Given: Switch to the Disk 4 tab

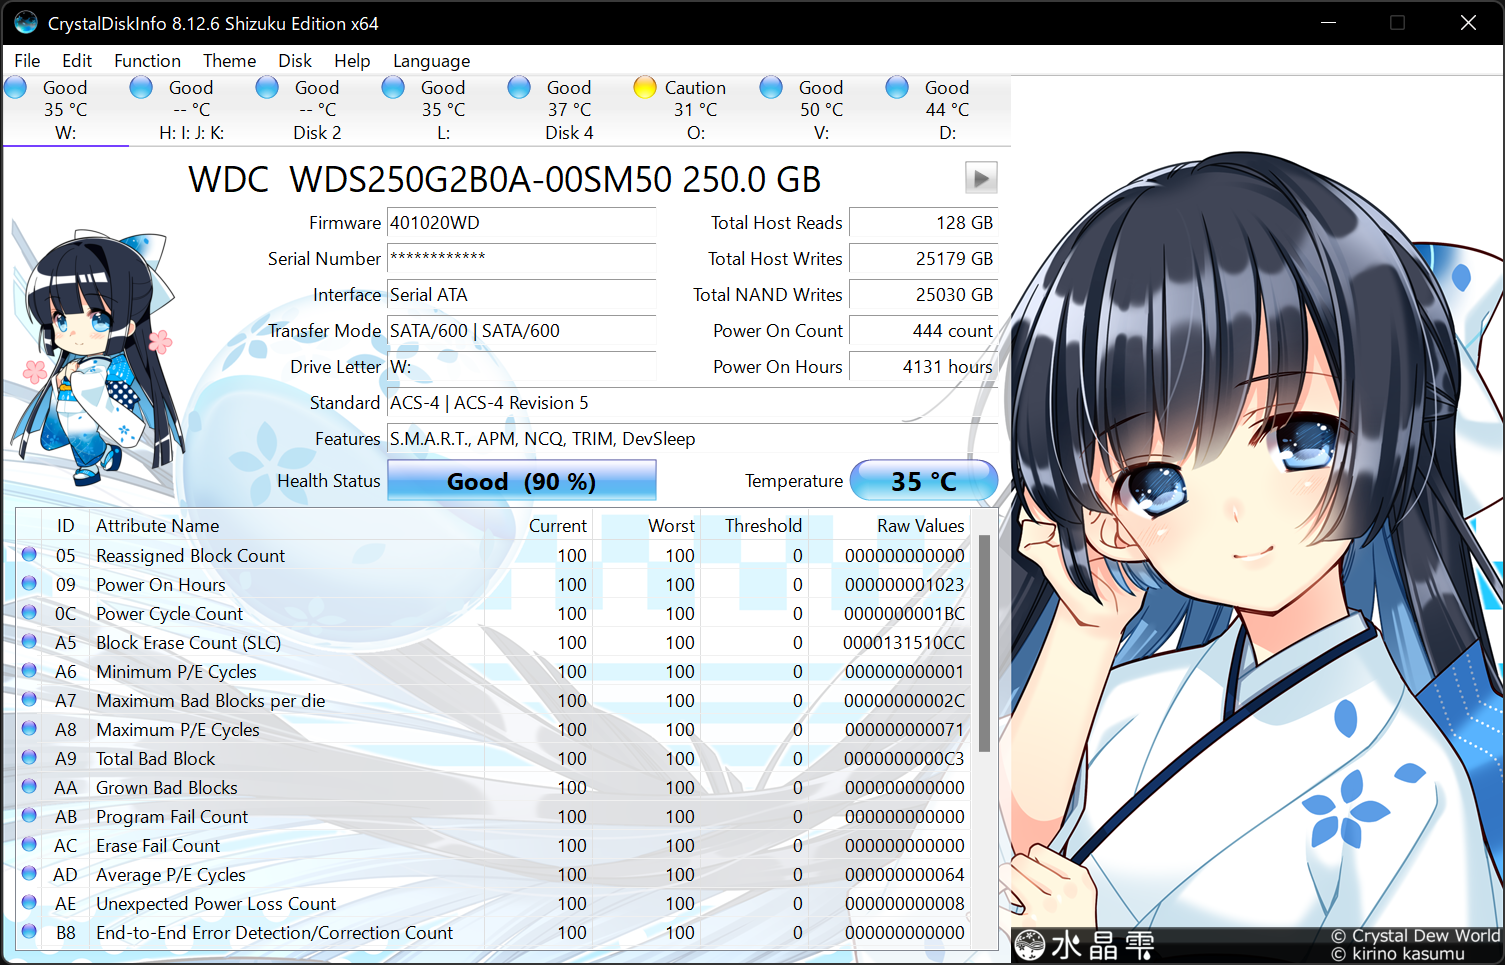Looking at the screenshot, I should [x=570, y=110].
